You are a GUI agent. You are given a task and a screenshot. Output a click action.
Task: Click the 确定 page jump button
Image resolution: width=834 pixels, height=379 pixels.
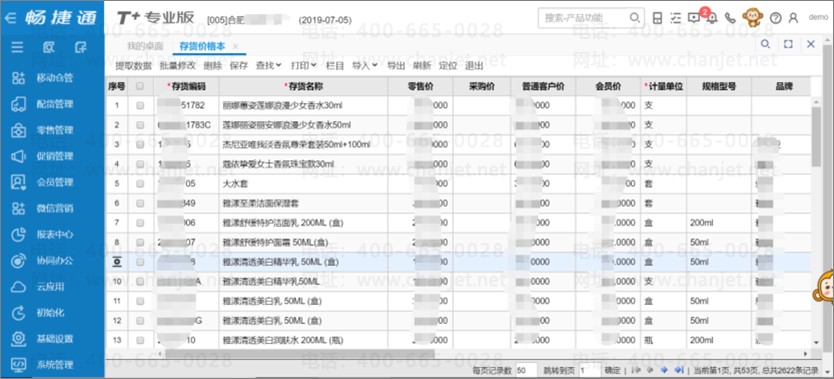613,370
